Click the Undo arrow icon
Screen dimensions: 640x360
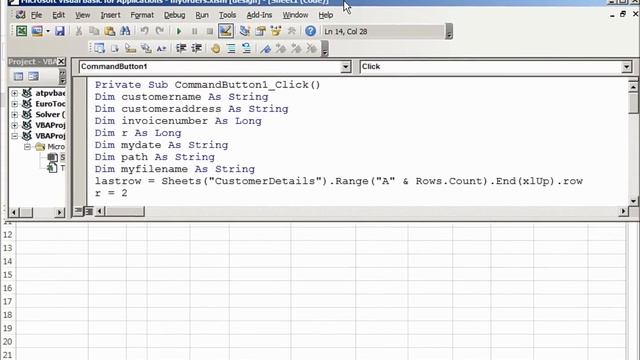pyautogui.click(x=144, y=31)
